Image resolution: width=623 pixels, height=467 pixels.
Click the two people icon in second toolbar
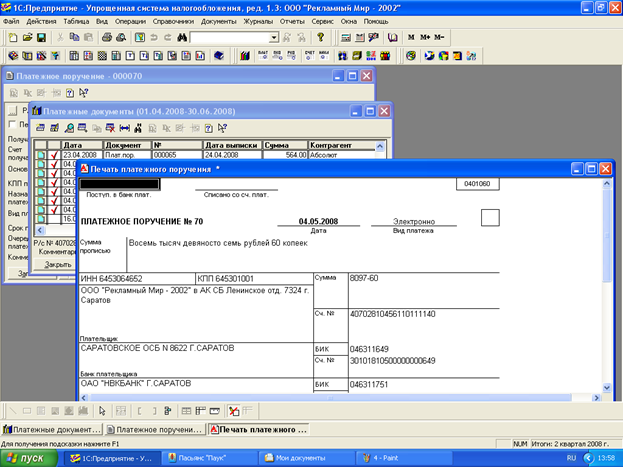342,56
